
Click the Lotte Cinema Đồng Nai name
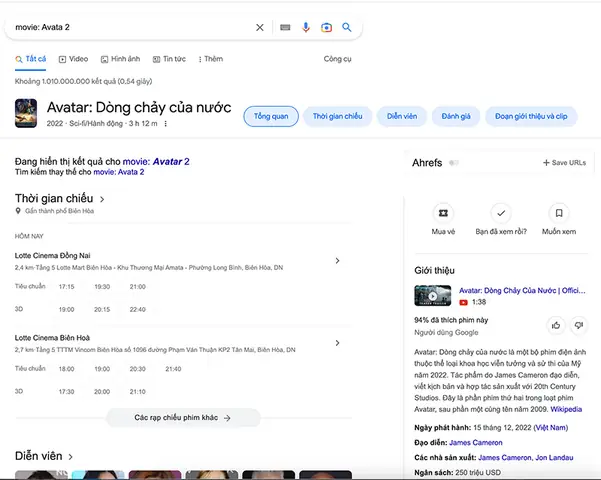point(53,256)
